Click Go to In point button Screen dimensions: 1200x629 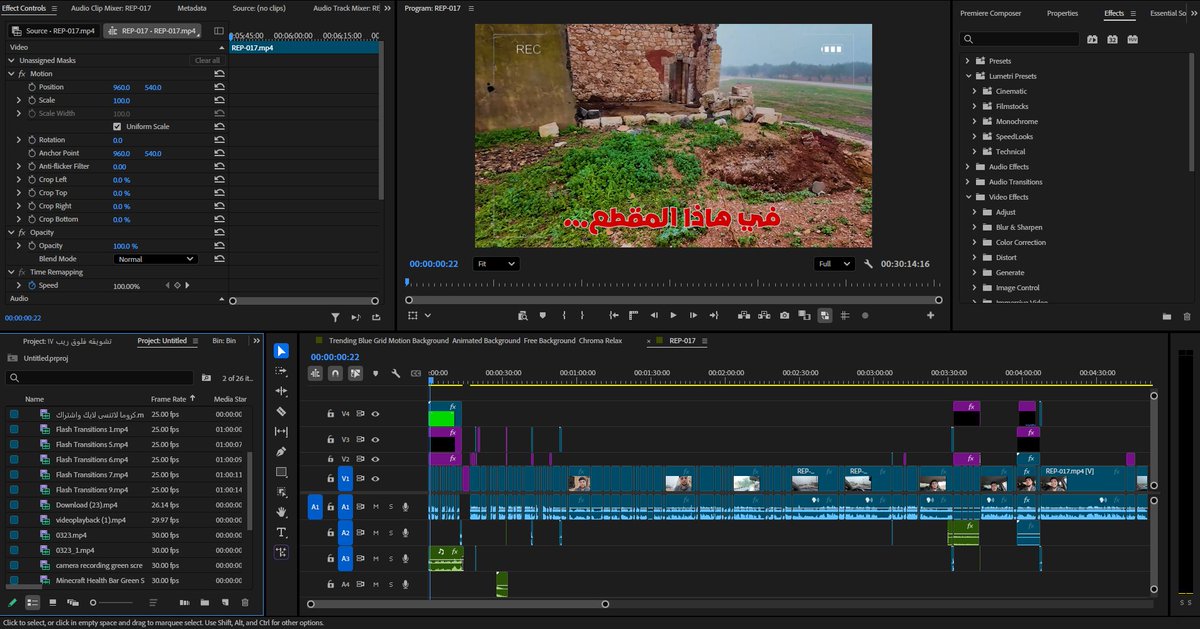click(613, 315)
